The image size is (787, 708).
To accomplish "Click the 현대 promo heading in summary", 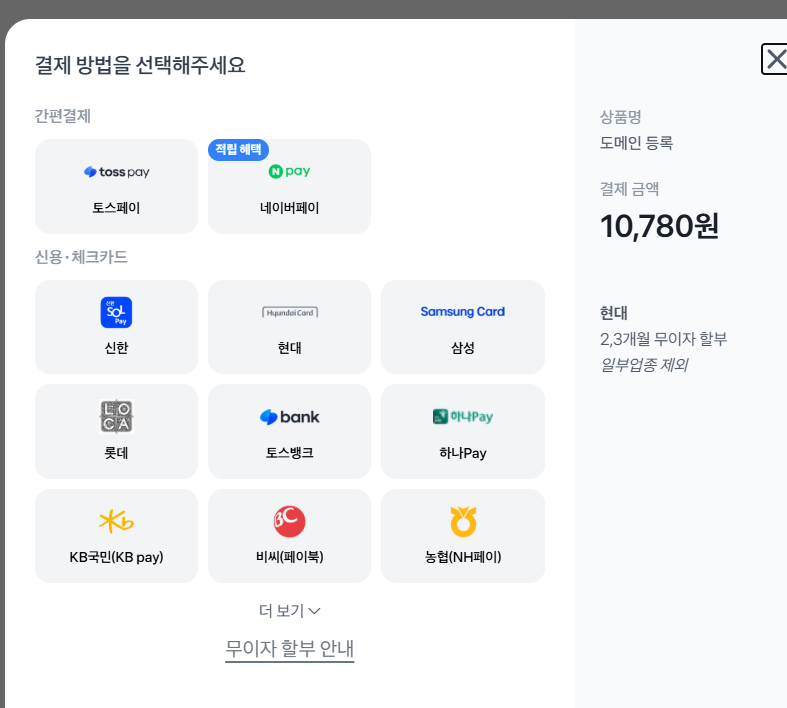I will (x=614, y=313).
